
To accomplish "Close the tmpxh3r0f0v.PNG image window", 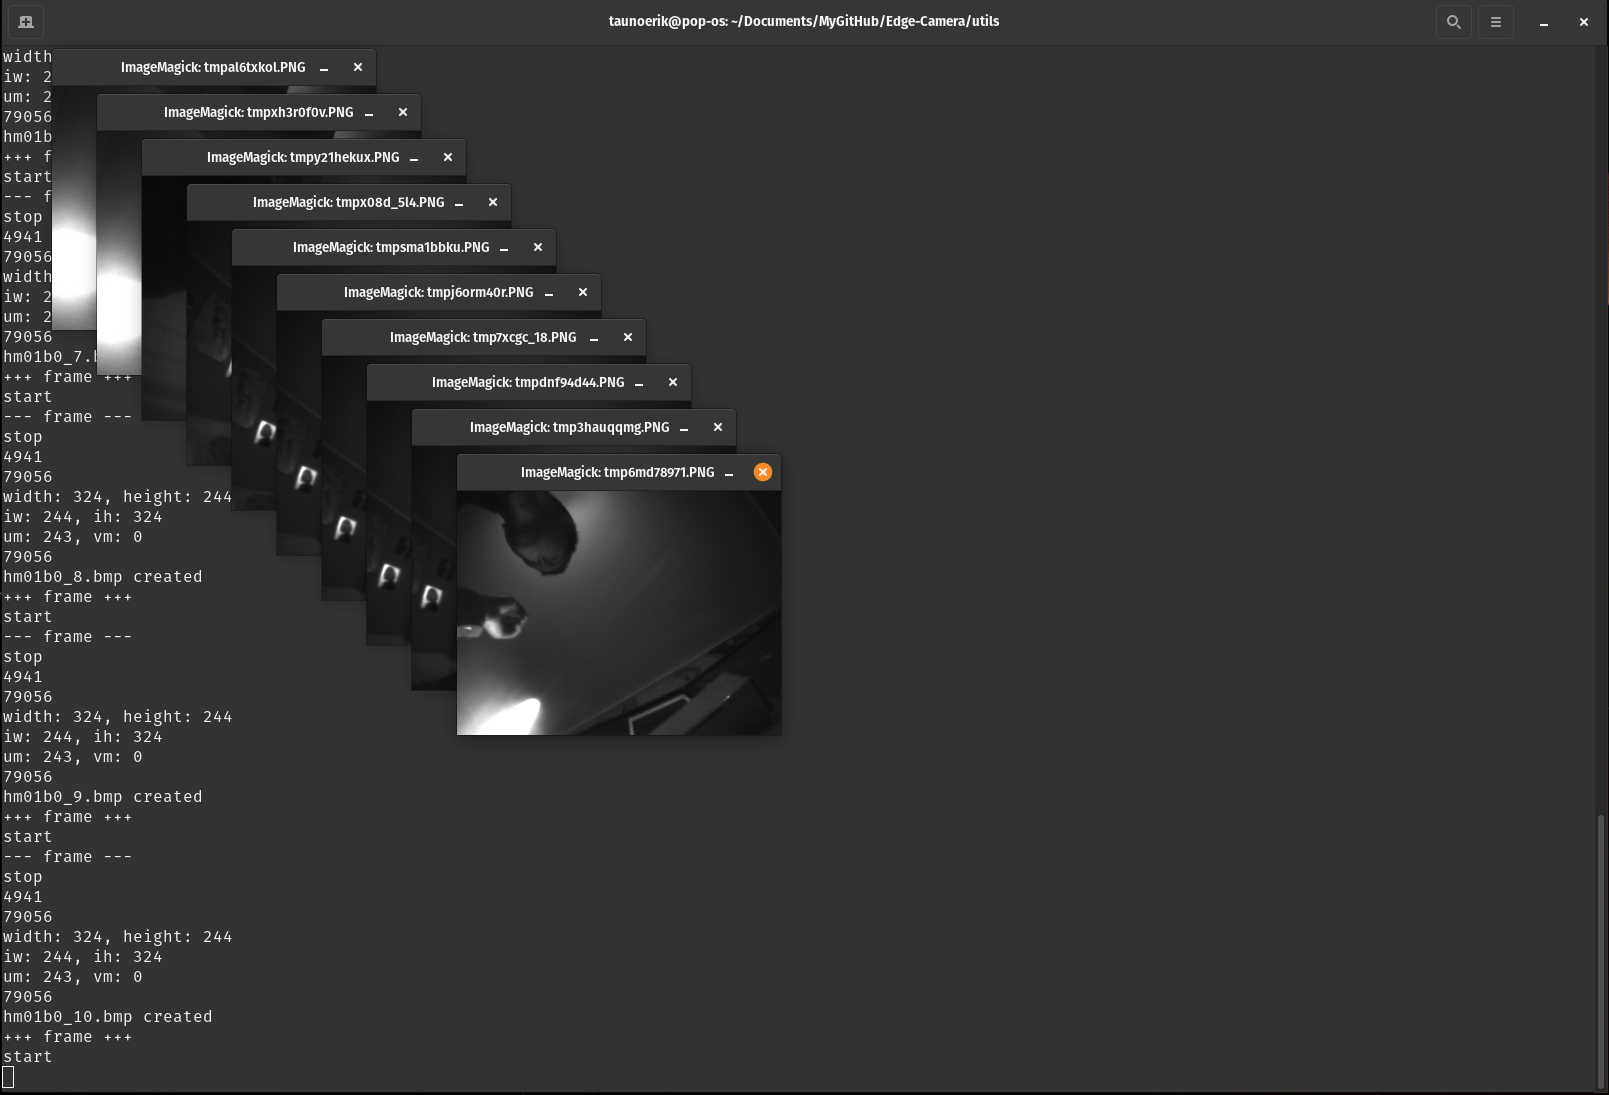I will tap(402, 112).
